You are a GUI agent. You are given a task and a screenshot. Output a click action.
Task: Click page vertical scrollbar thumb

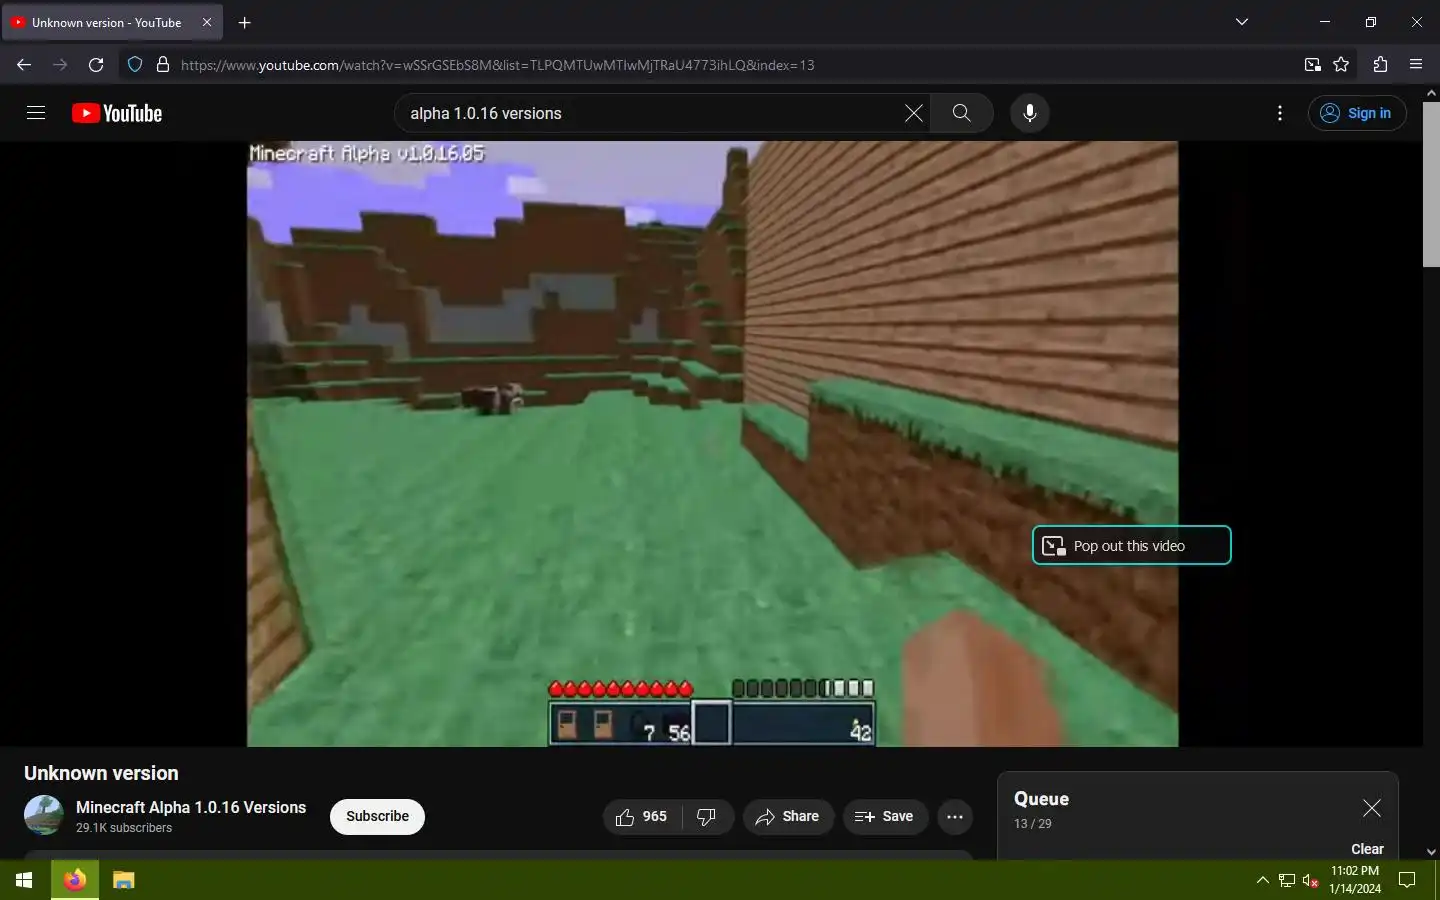1431,185
